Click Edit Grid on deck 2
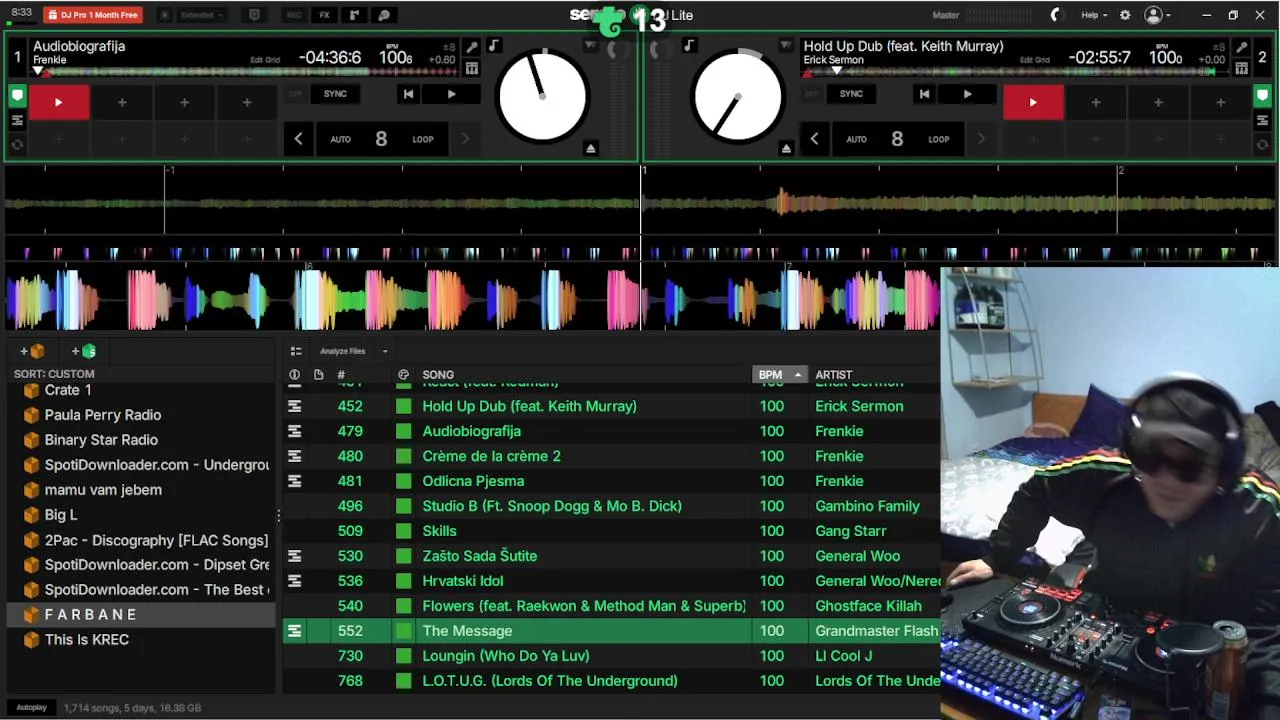Viewport: 1280px width, 720px height. tap(1035, 60)
